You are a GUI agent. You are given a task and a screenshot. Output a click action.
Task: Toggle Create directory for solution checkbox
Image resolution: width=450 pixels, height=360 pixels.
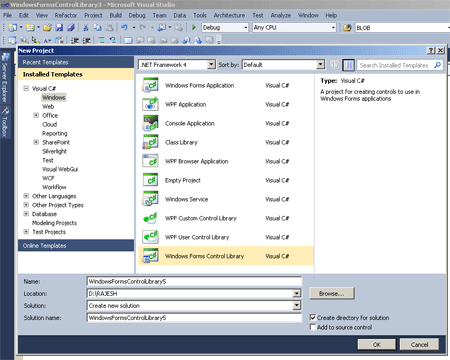(313, 317)
